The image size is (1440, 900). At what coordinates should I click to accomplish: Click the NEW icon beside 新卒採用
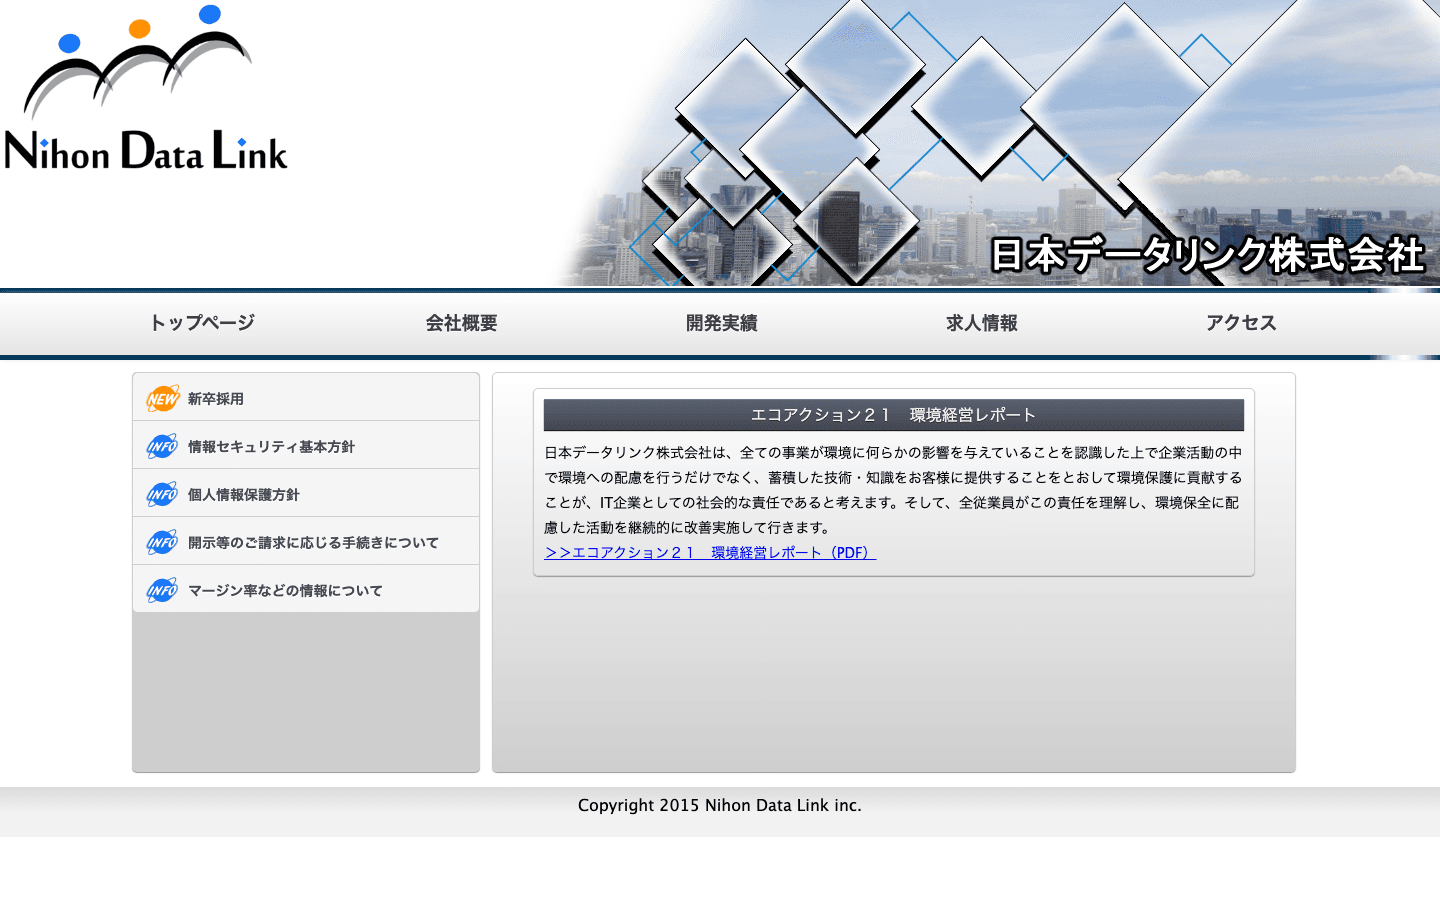[x=163, y=399]
